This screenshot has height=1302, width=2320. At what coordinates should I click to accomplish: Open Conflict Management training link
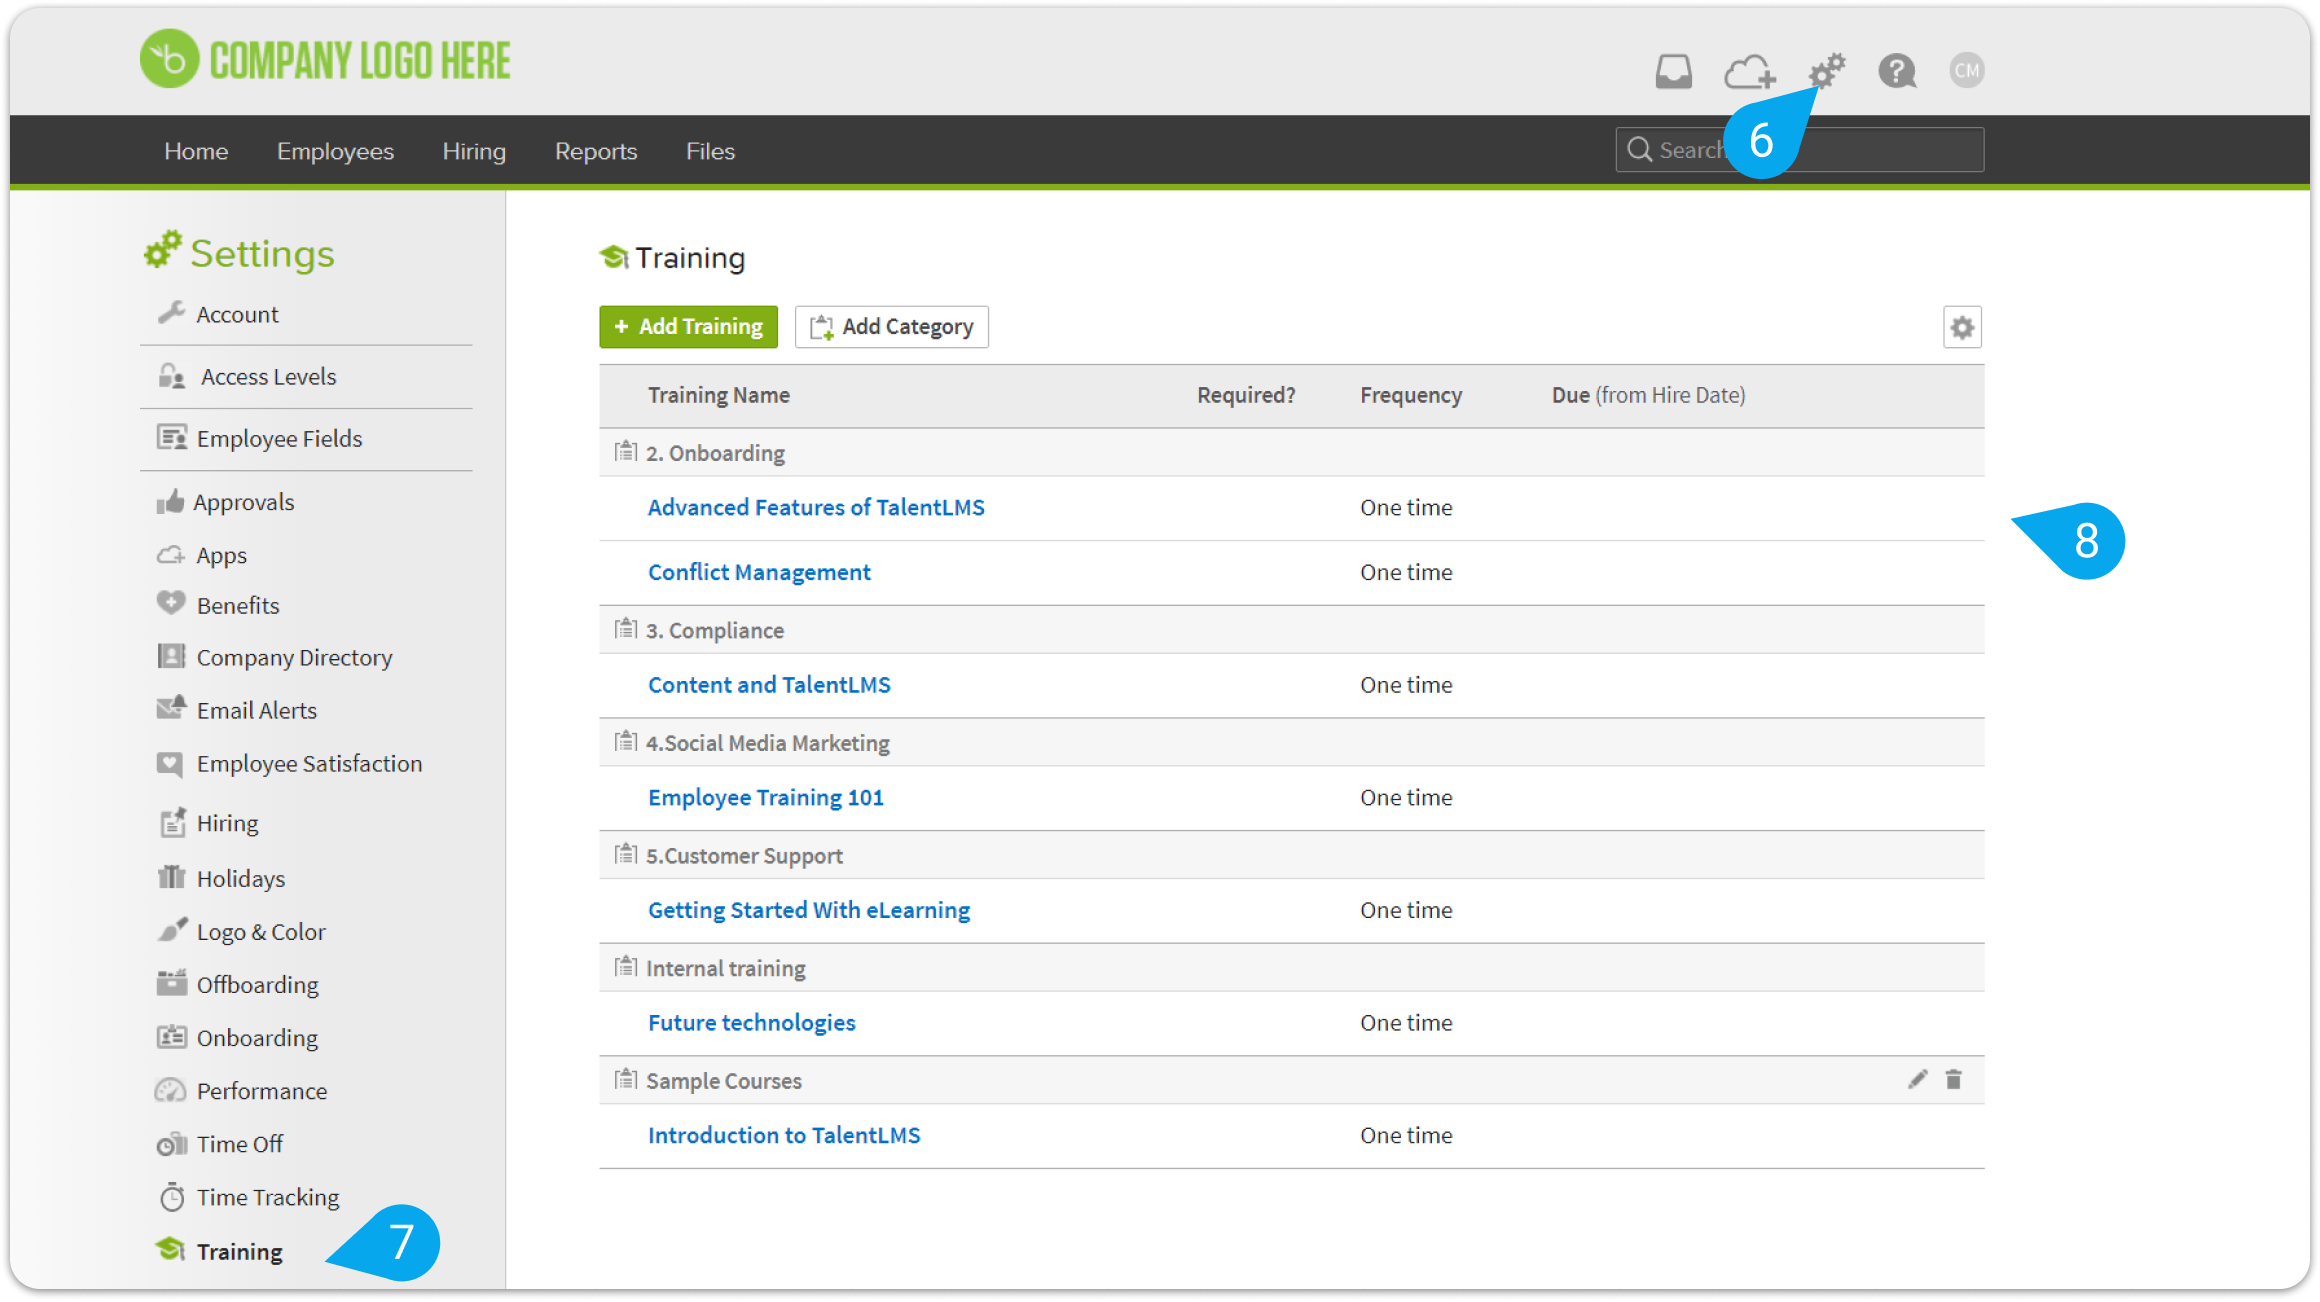(759, 572)
